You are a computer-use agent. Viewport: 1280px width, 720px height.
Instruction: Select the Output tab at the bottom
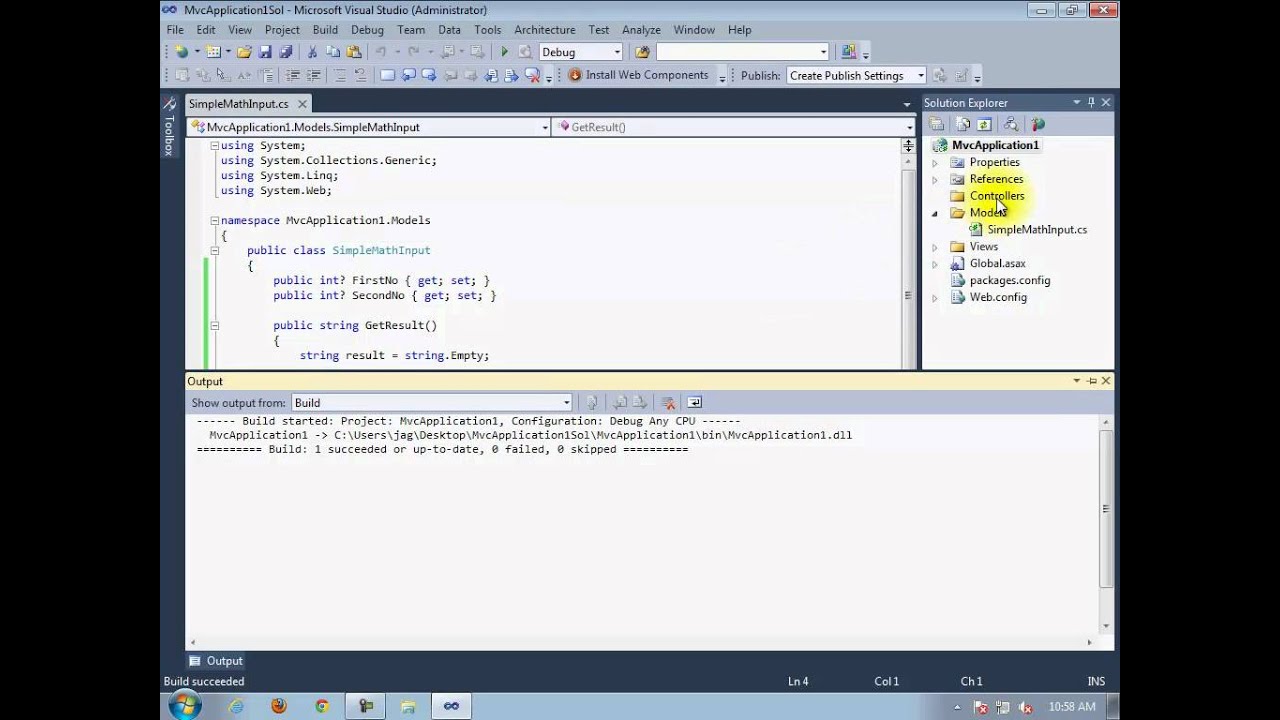215,661
